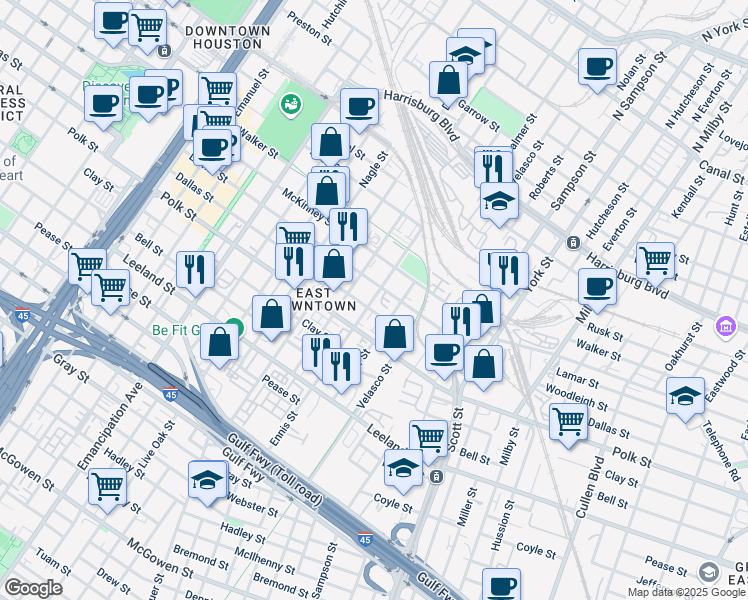
Task: Select the 'Preston St' street label
Action: [x=309, y=28]
